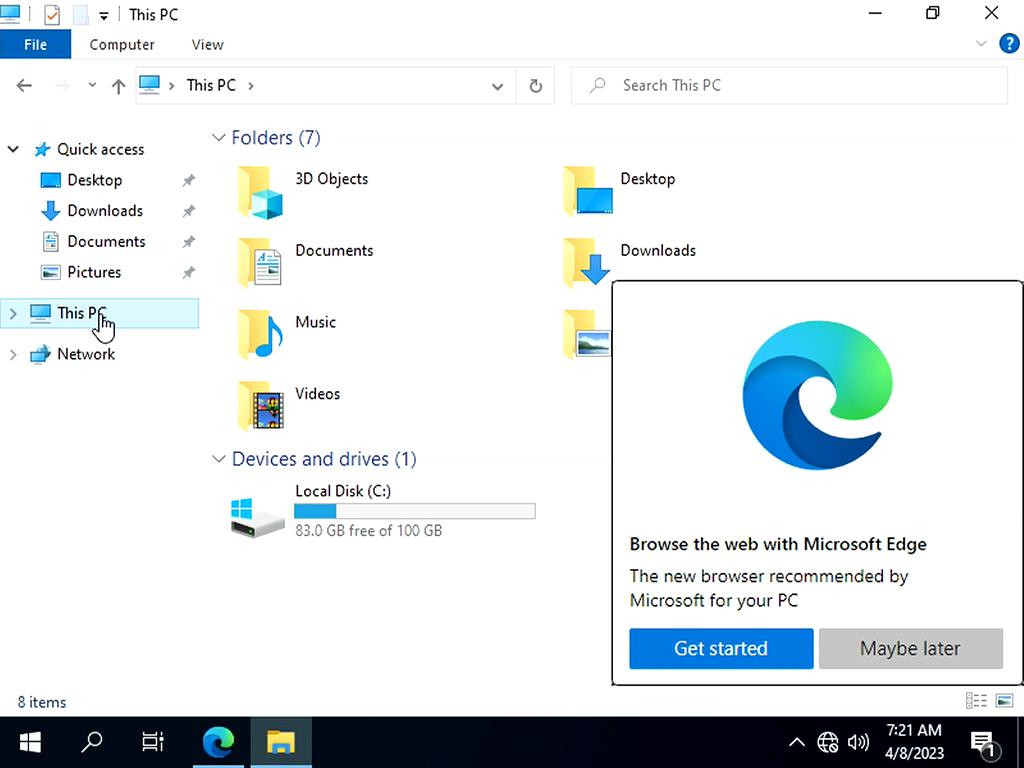Viewport: 1024px width, 768px height.
Task: Open the Documents folder icon in main pane
Action: [260, 263]
